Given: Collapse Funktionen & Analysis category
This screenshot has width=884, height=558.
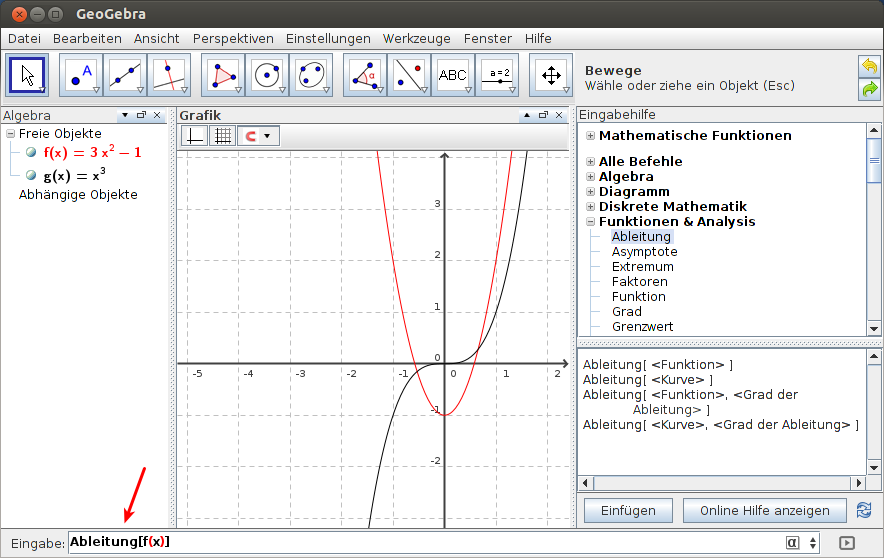Looking at the screenshot, I should (x=590, y=222).
